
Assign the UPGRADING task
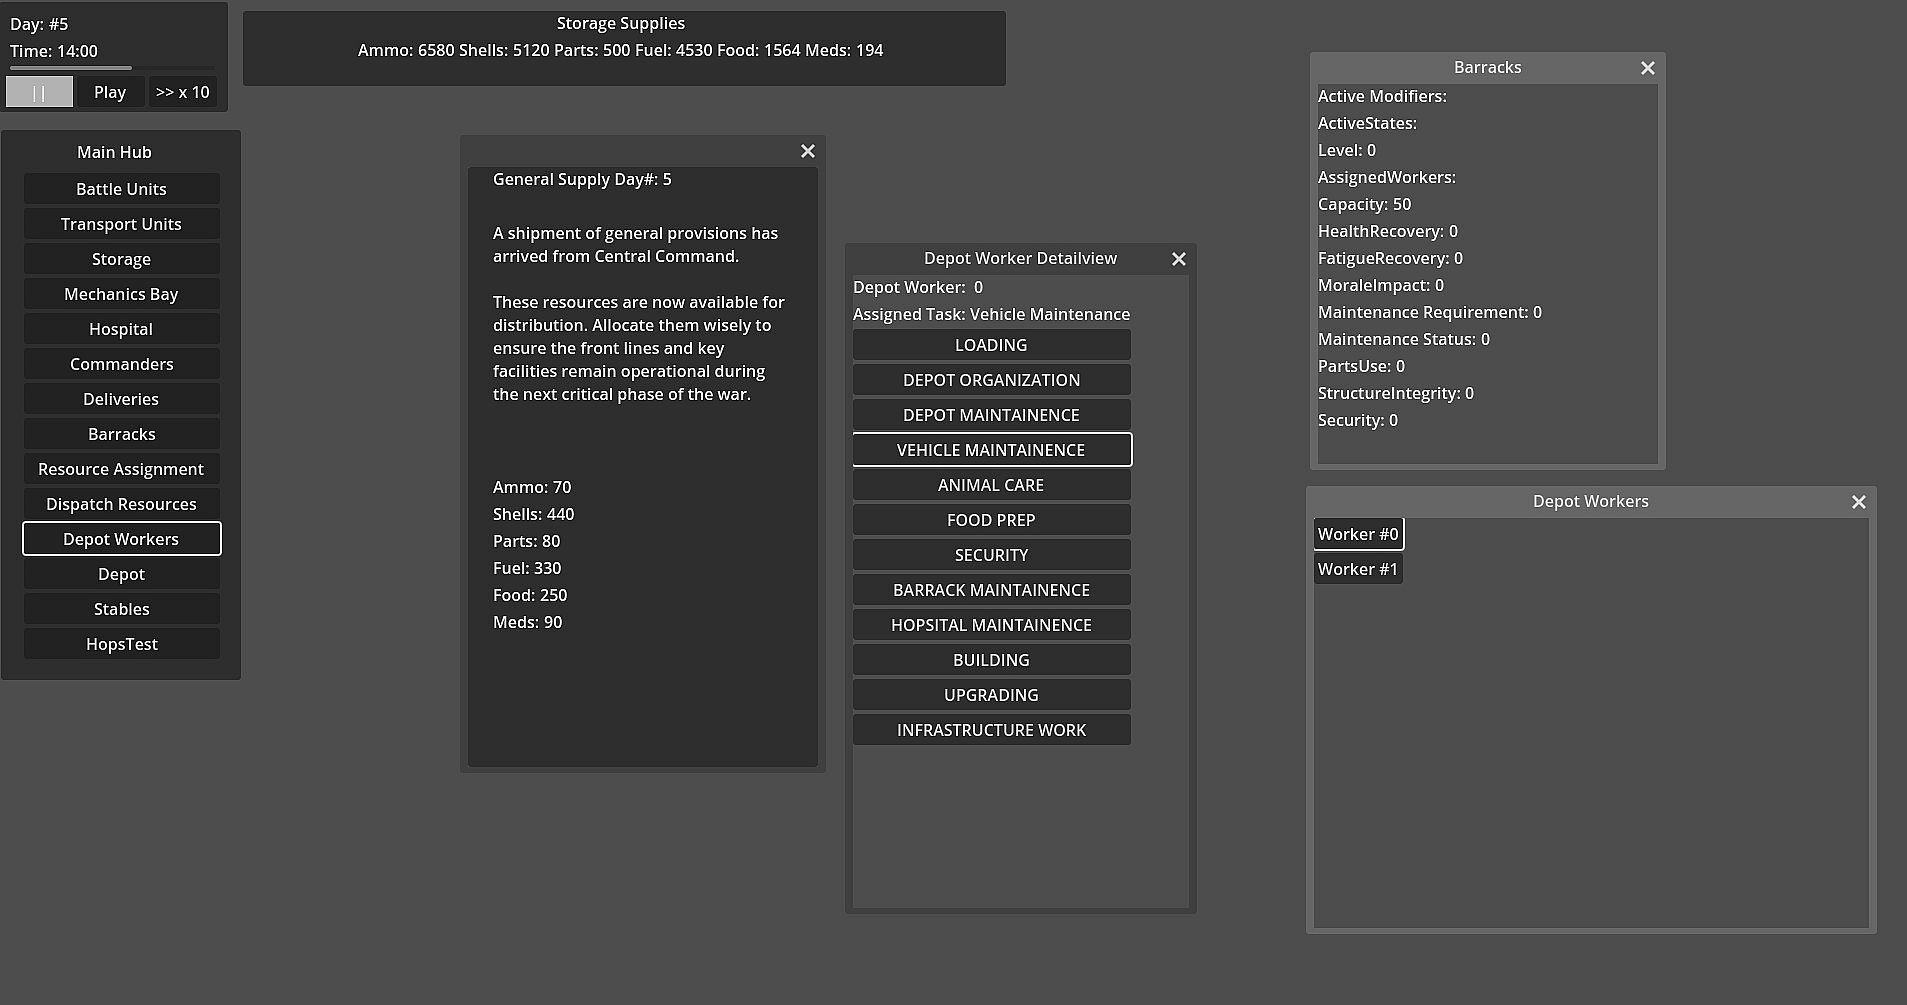click(x=991, y=695)
